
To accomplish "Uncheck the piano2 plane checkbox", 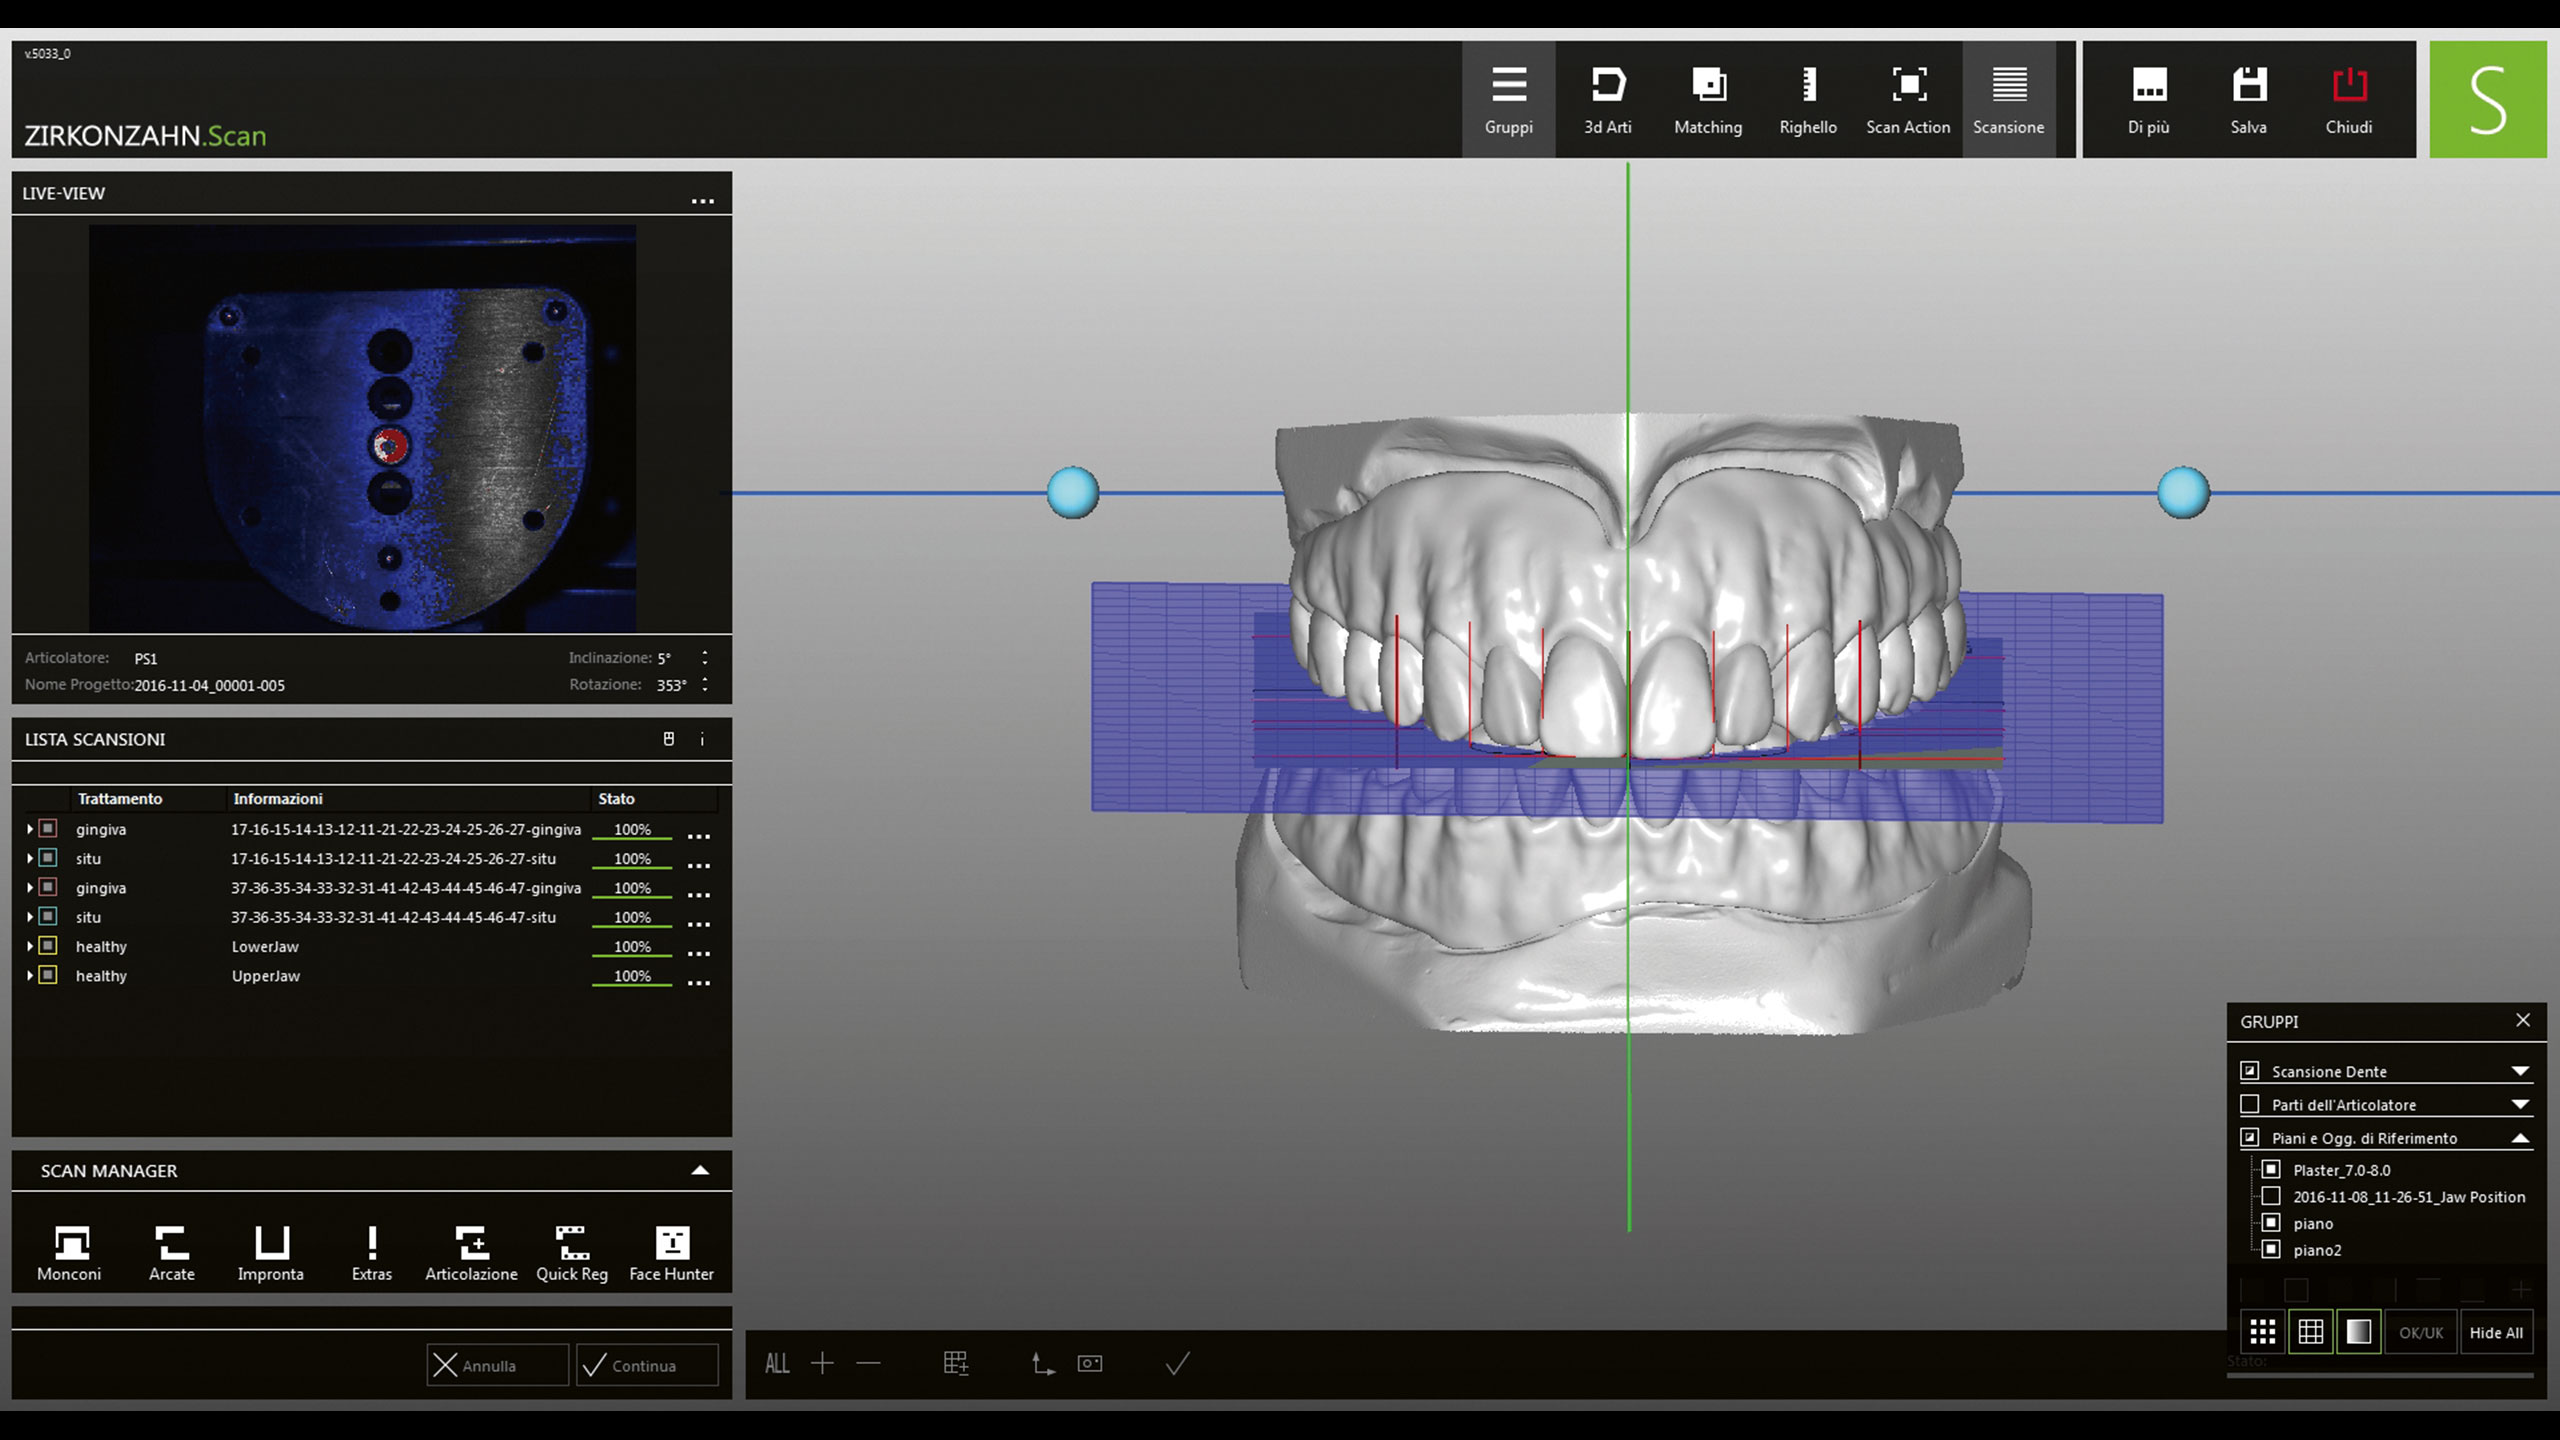I will coord(2271,1249).
